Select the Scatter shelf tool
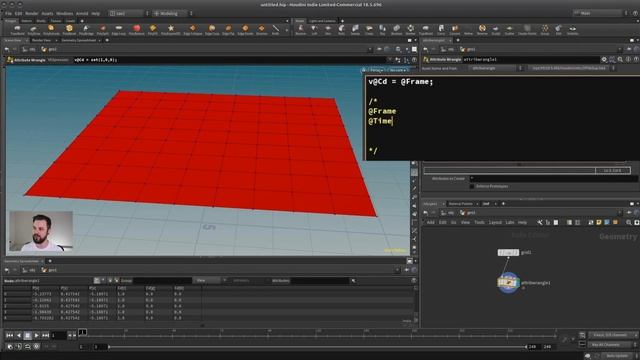 tap(509, 29)
